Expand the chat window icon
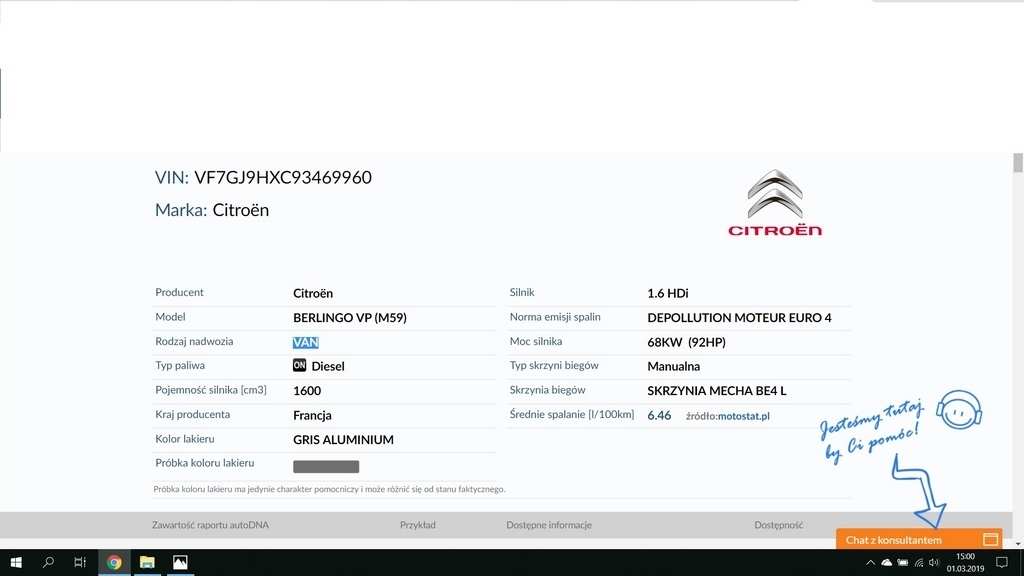Viewport: 1024px width, 576px height. point(990,539)
